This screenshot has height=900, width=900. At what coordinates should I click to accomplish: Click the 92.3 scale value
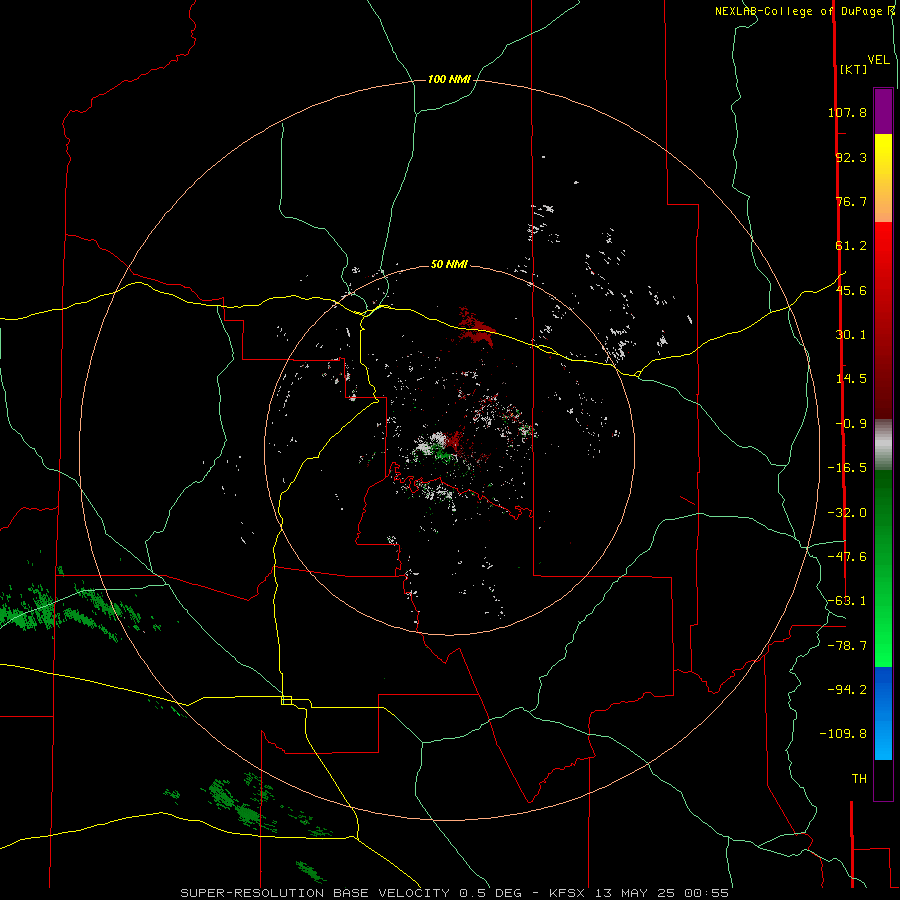click(851, 157)
